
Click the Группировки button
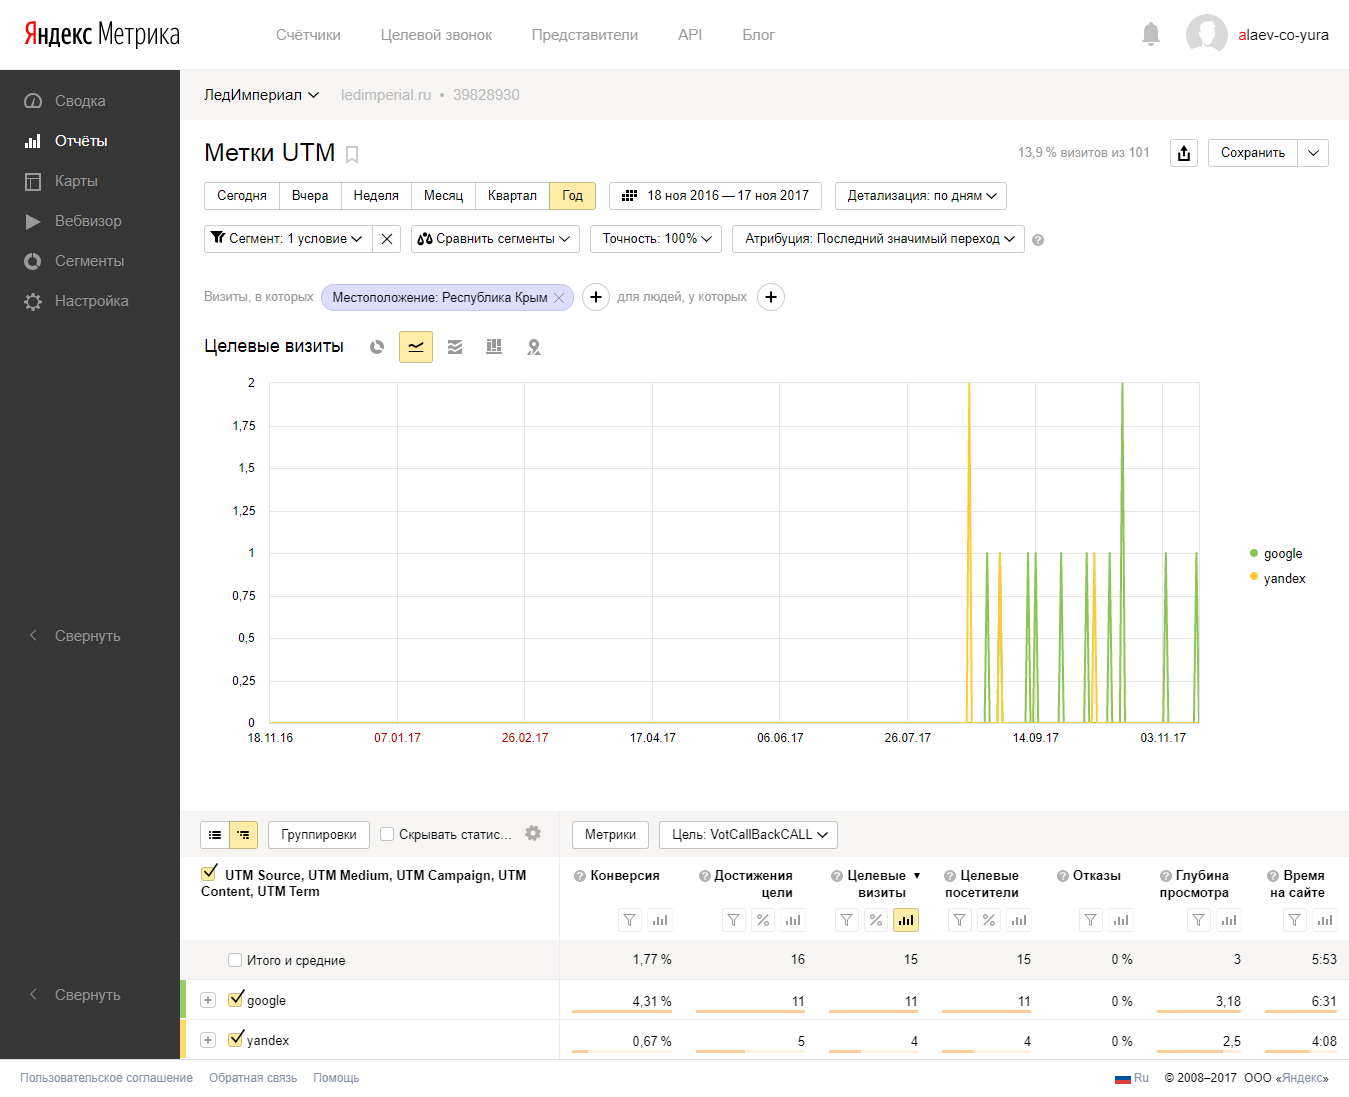click(319, 835)
